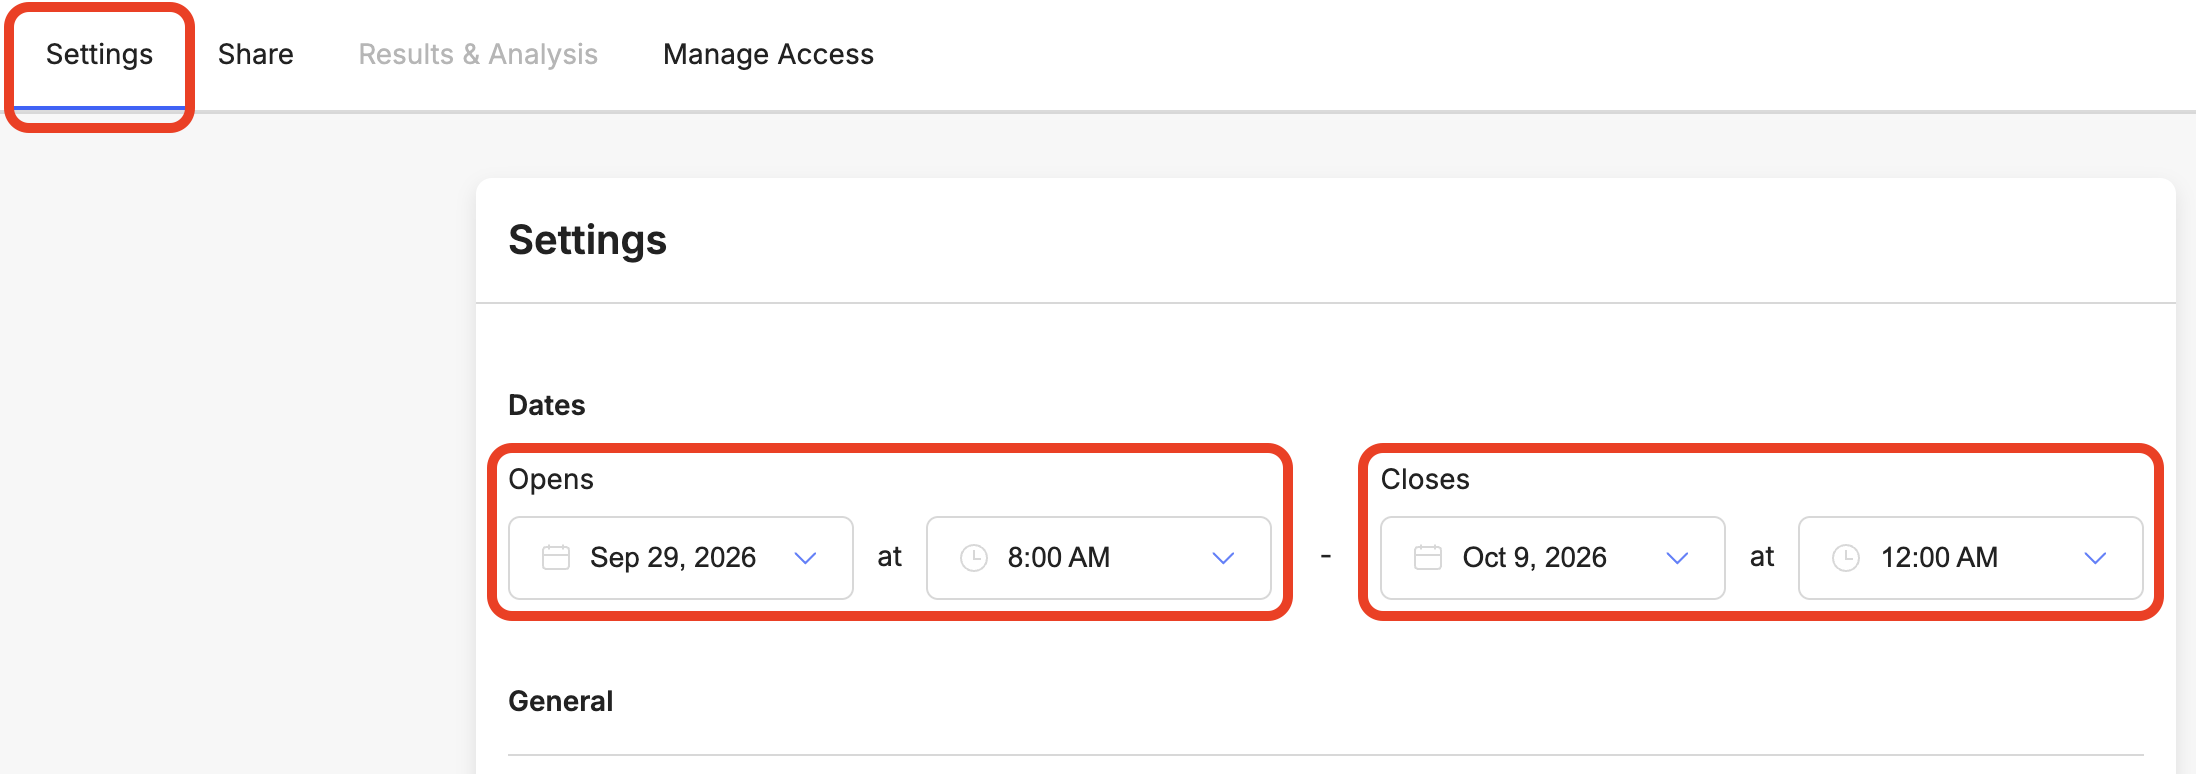Click the clock icon beside 8:00 AM

click(x=974, y=557)
